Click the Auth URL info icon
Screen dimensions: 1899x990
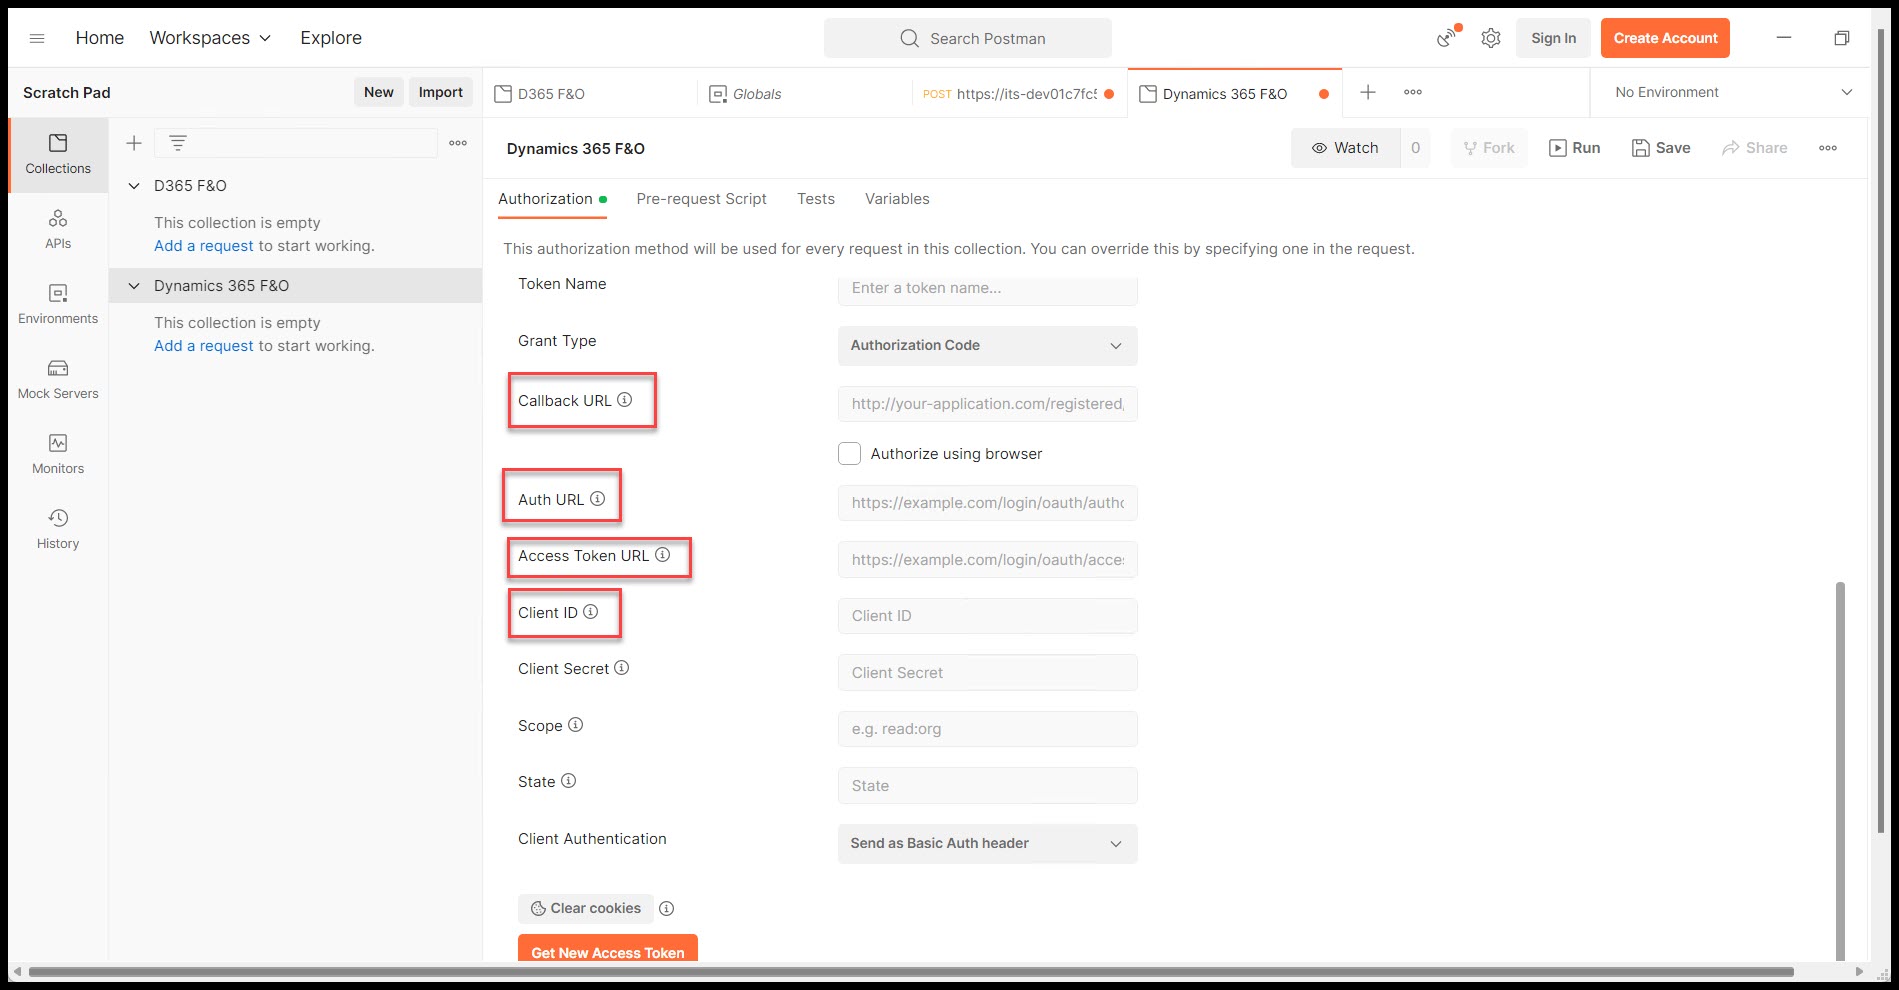(x=597, y=498)
